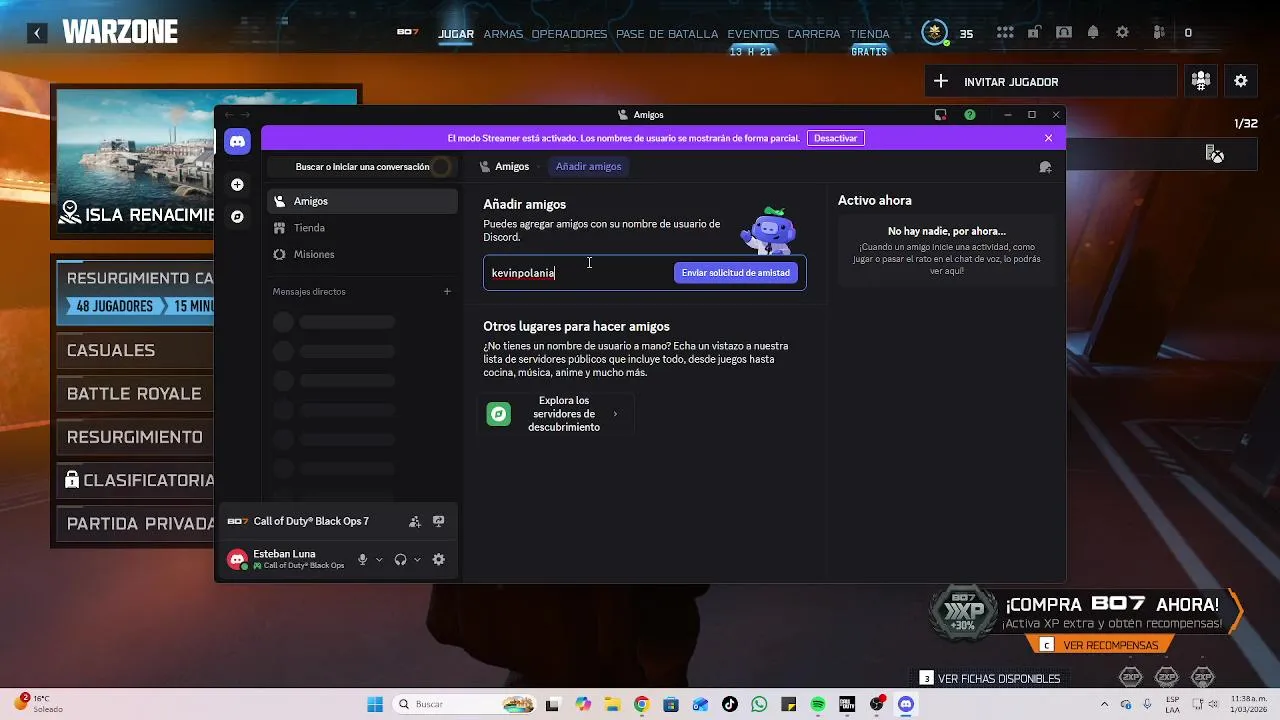
Task: Open Warzone social friends icon
Action: pyautogui.click(x=1159, y=33)
